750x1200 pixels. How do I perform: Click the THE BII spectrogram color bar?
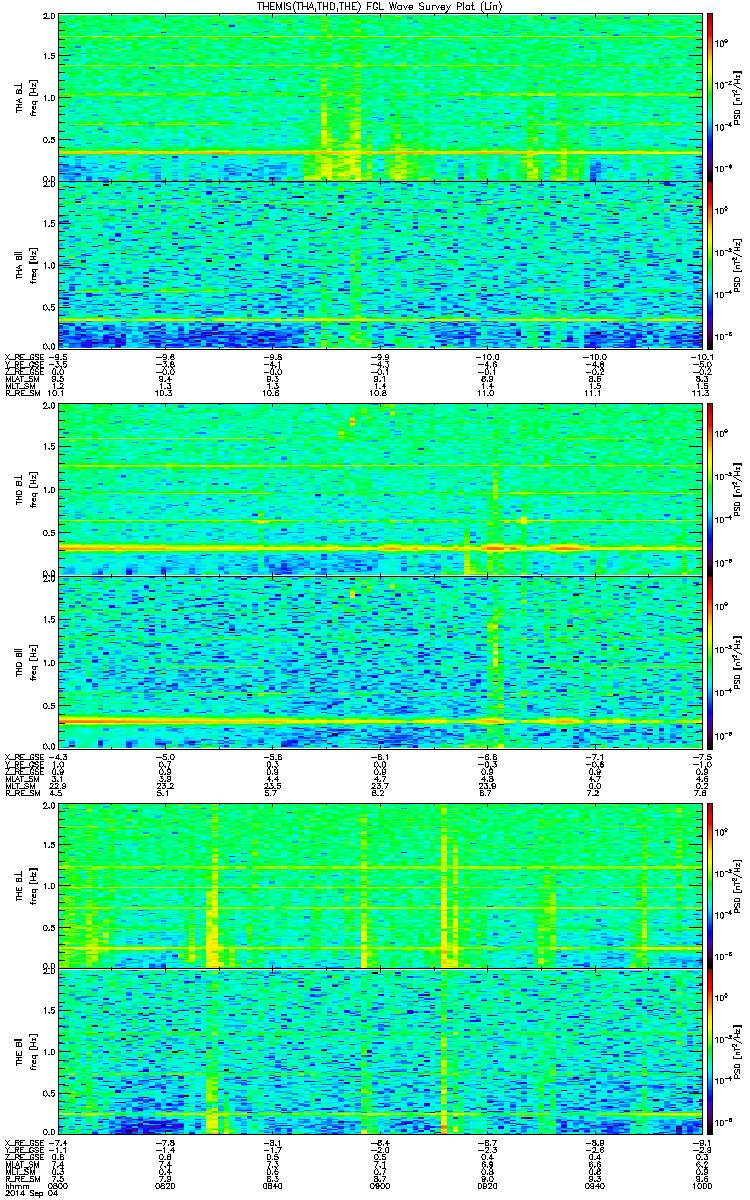tap(710, 1053)
